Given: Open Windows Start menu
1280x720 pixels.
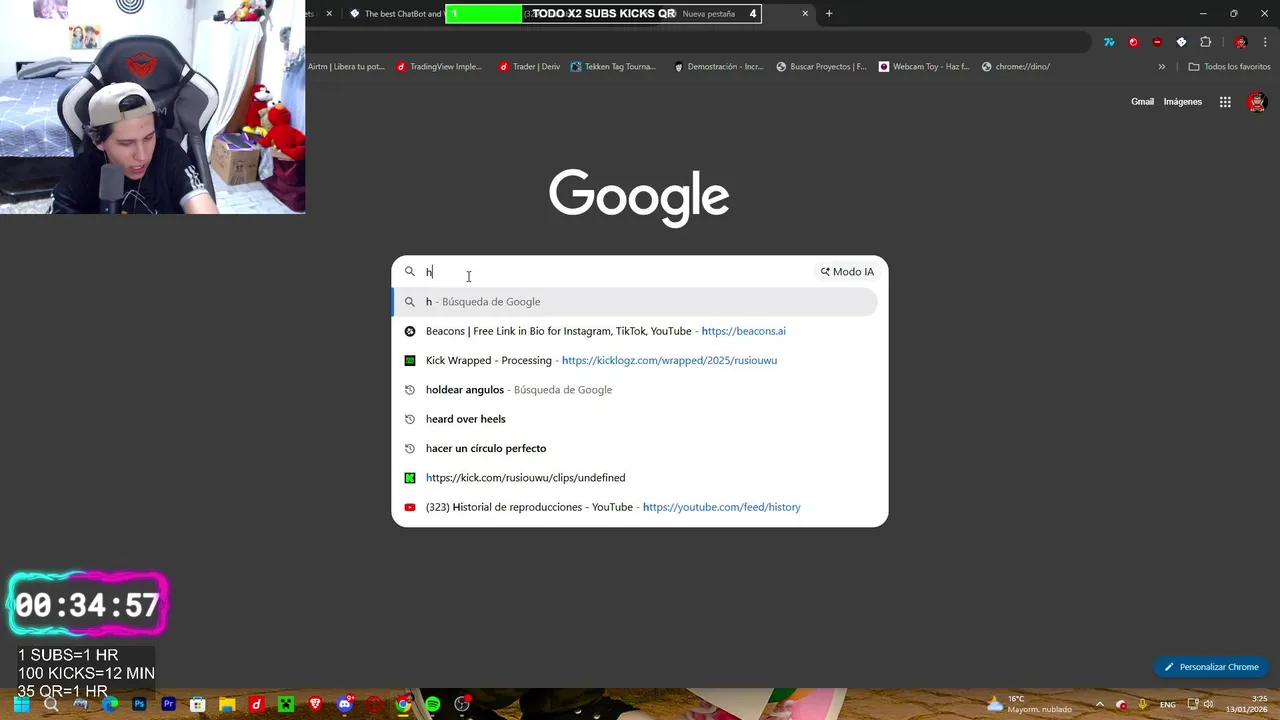Looking at the screenshot, I should (21, 704).
